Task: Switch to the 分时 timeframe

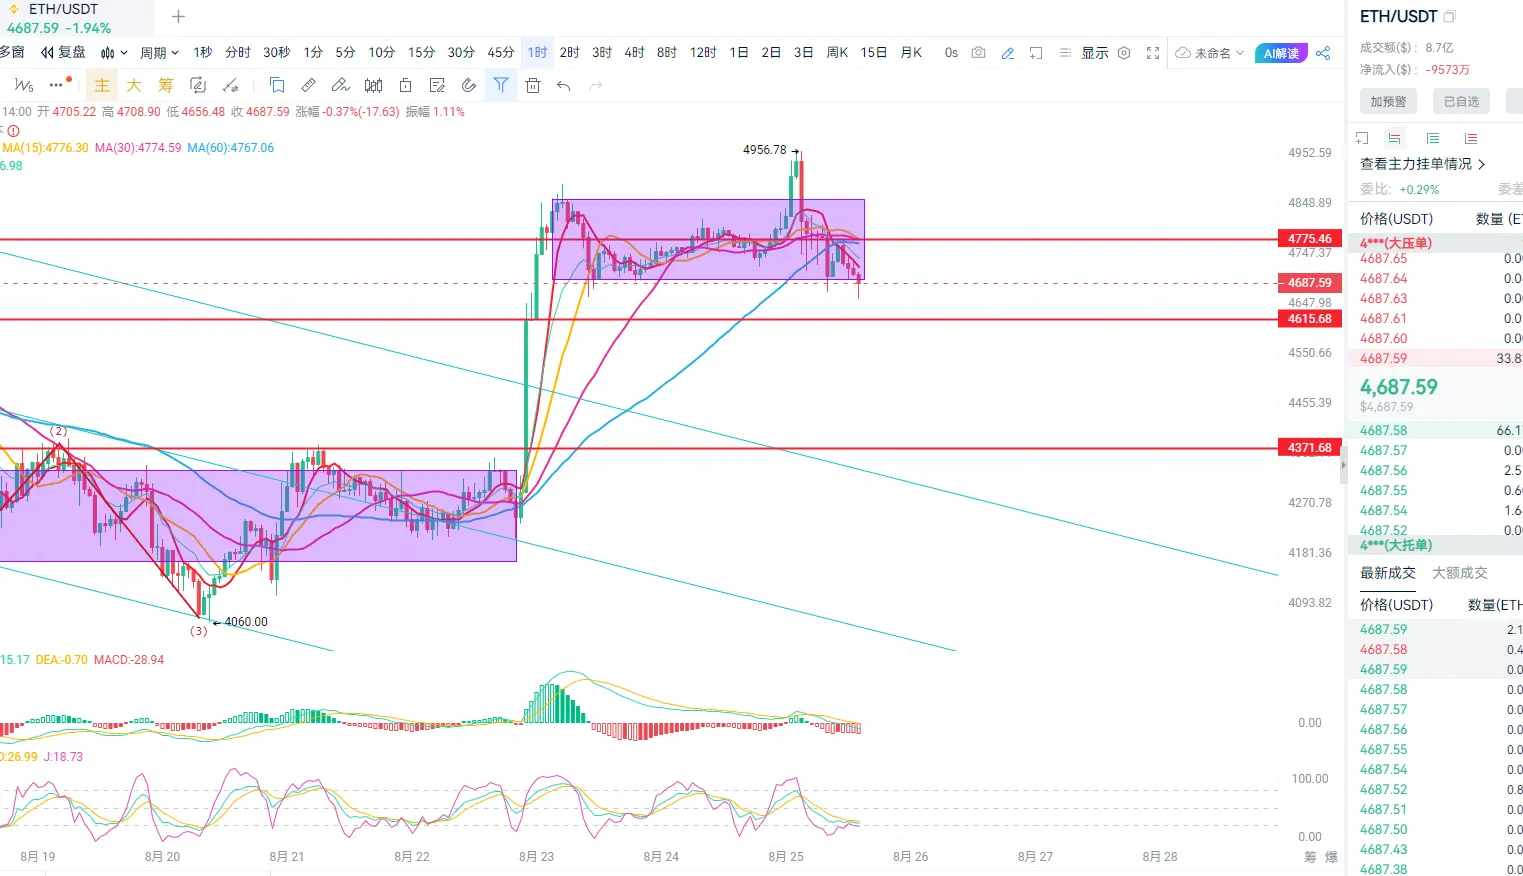Action: point(238,52)
